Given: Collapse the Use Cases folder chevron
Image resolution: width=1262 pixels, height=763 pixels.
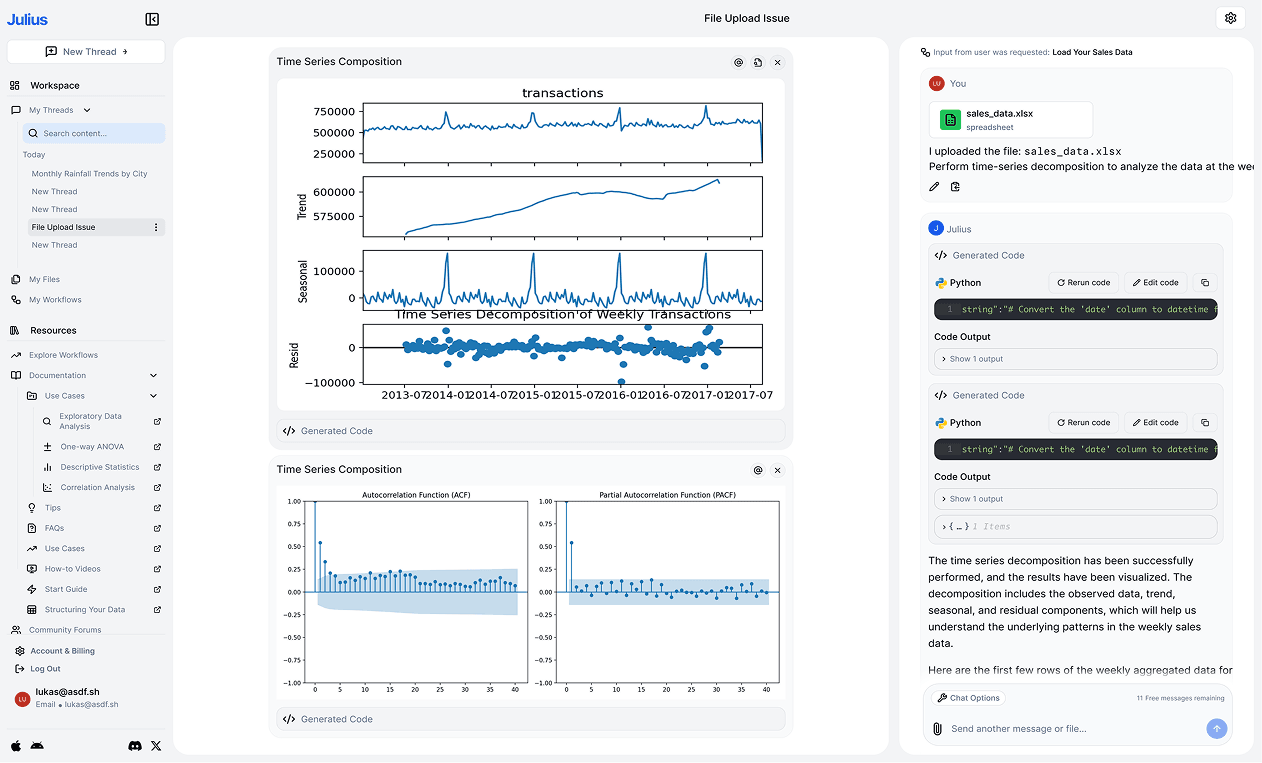Looking at the screenshot, I should point(153,396).
